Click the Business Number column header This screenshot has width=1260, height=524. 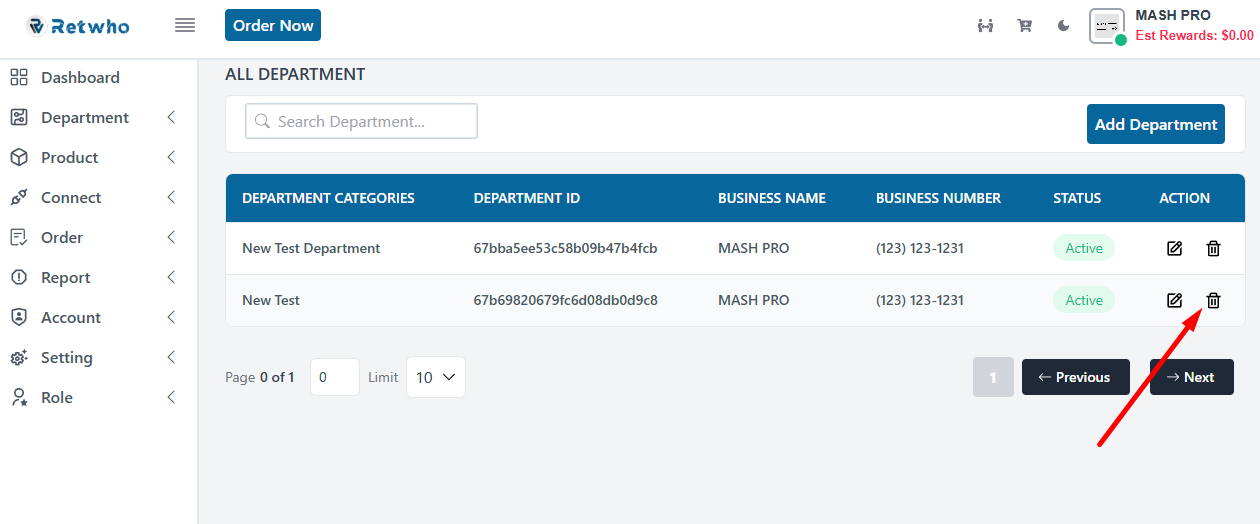[938, 198]
